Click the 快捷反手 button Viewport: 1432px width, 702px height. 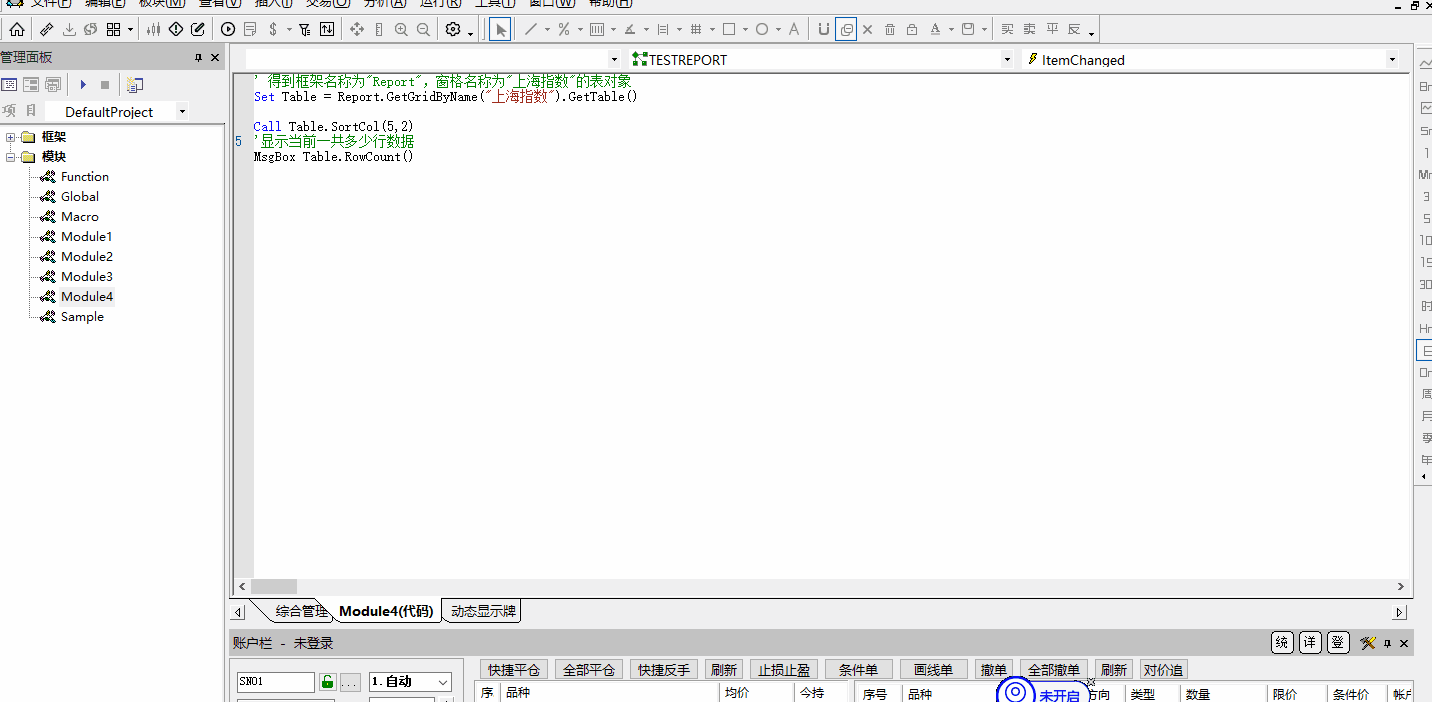664,670
